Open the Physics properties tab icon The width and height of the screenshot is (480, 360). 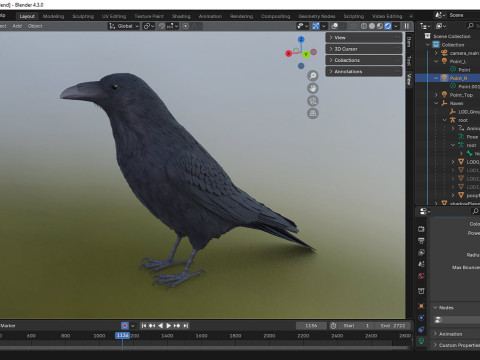click(421, 318)
